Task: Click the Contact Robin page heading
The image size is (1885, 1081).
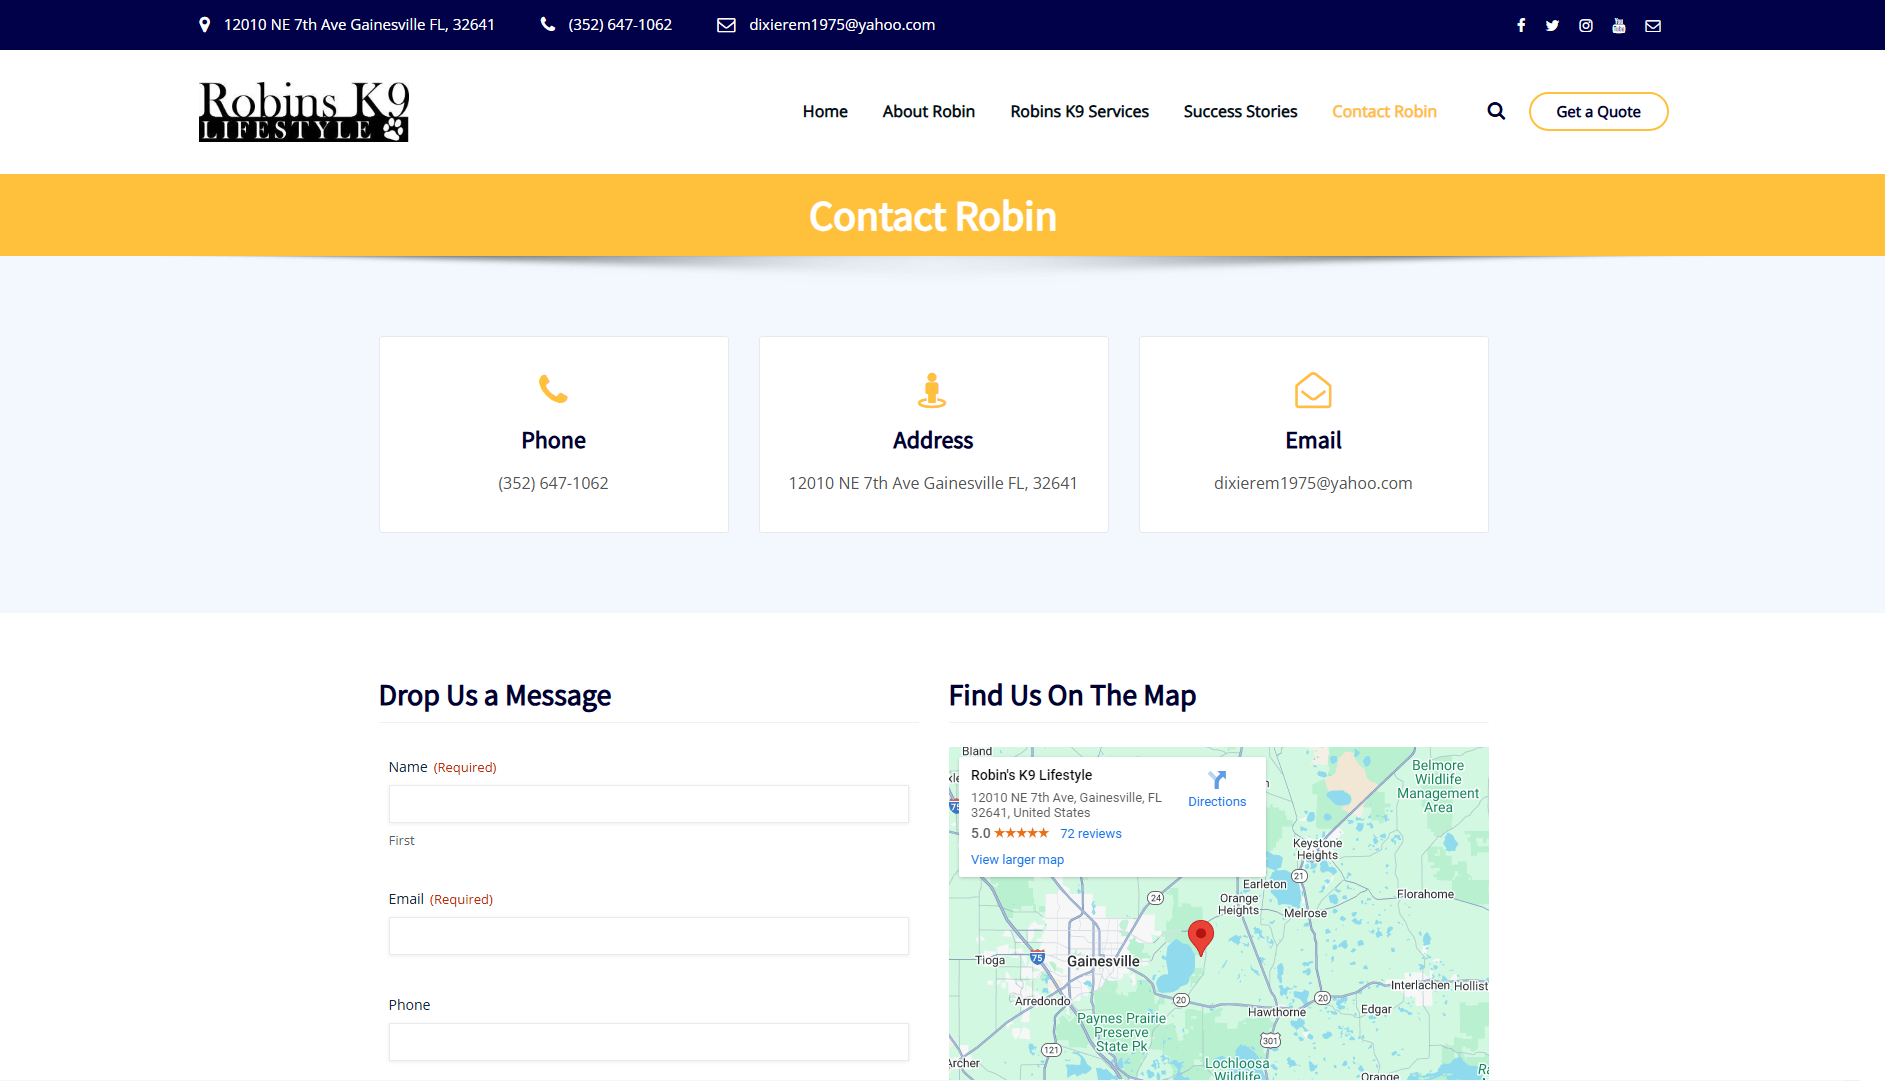Action: [932, 216]
